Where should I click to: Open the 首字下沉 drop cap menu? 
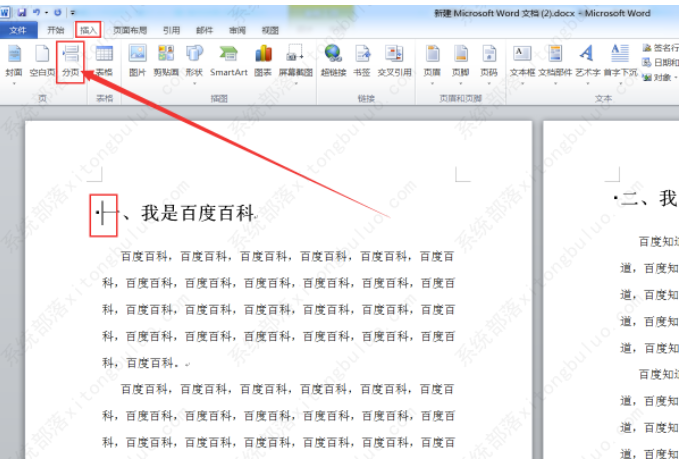[x=620, y=63]
